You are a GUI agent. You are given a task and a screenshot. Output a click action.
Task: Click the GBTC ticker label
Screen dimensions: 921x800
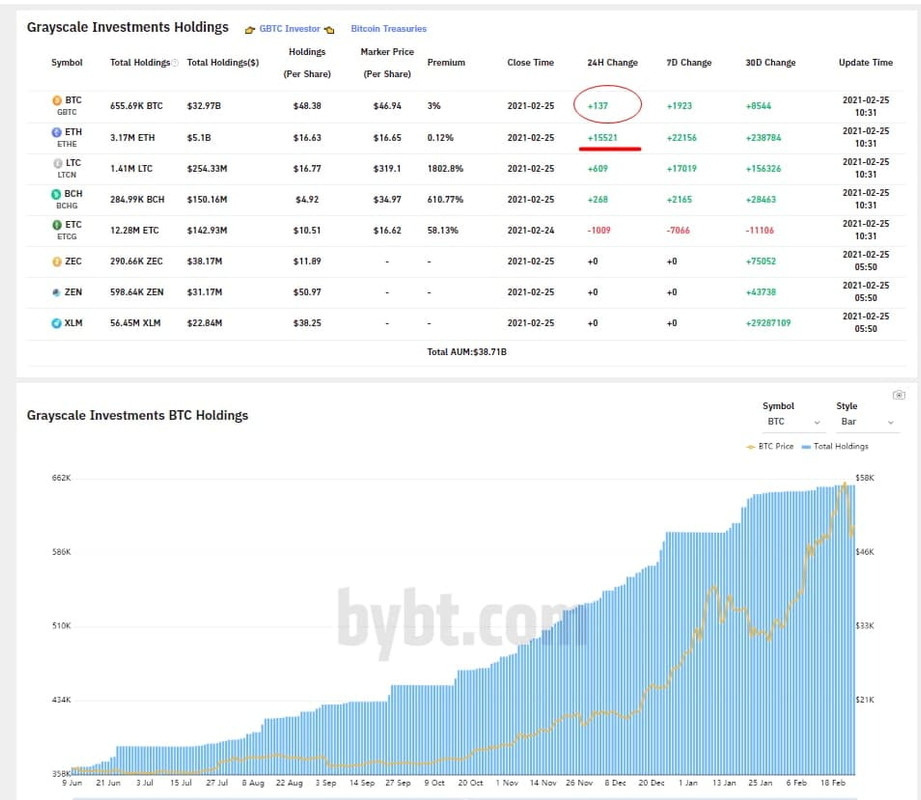(x=66, y=112)
